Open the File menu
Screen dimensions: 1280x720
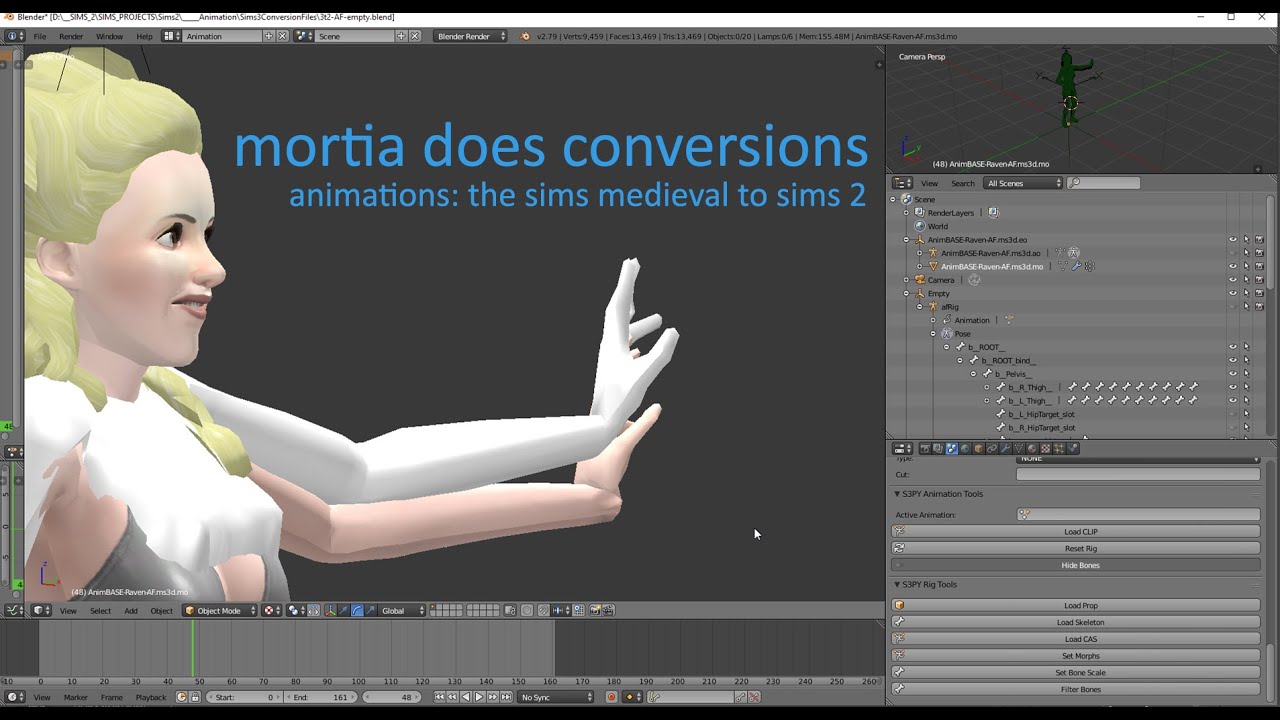point(40,36)
